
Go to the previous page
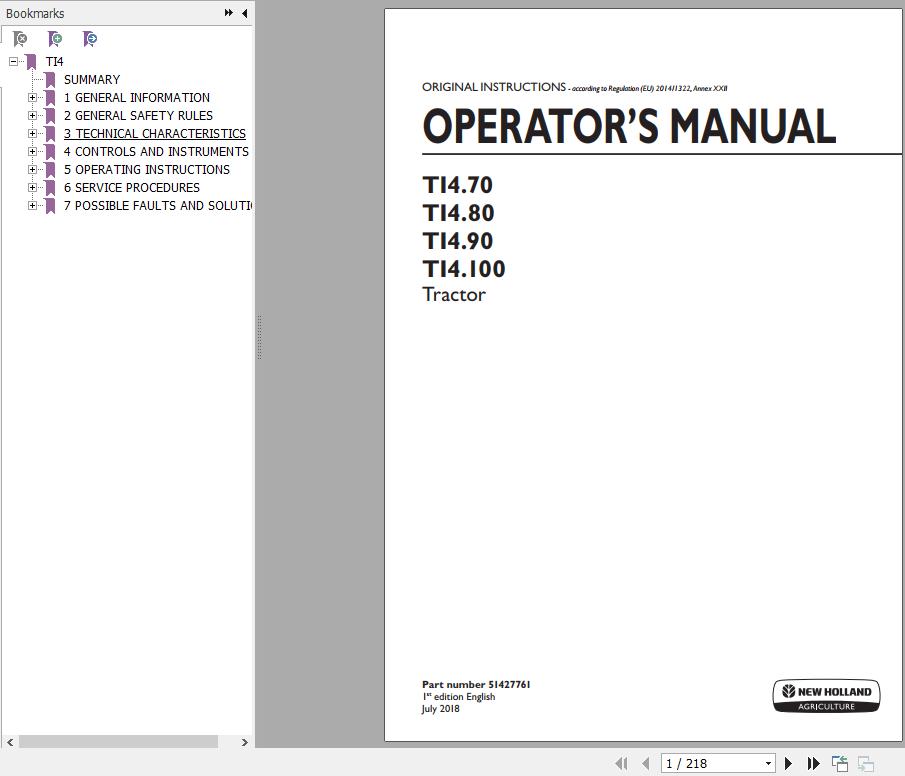click(x=645, y=763)
